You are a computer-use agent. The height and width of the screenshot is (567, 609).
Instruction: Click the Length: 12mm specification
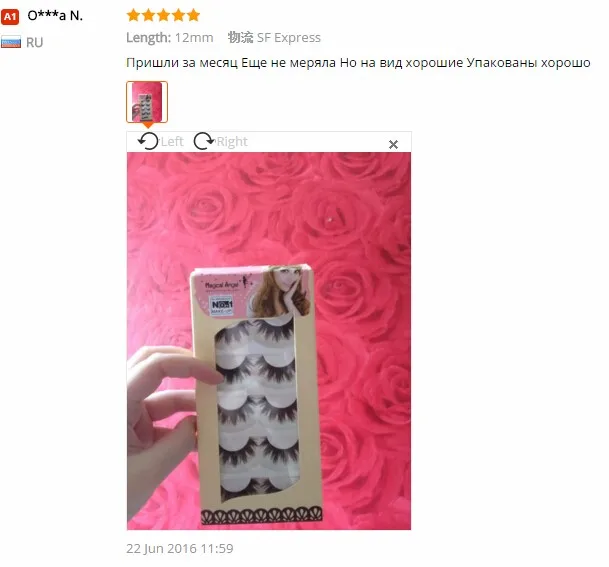tap(170, 38)
